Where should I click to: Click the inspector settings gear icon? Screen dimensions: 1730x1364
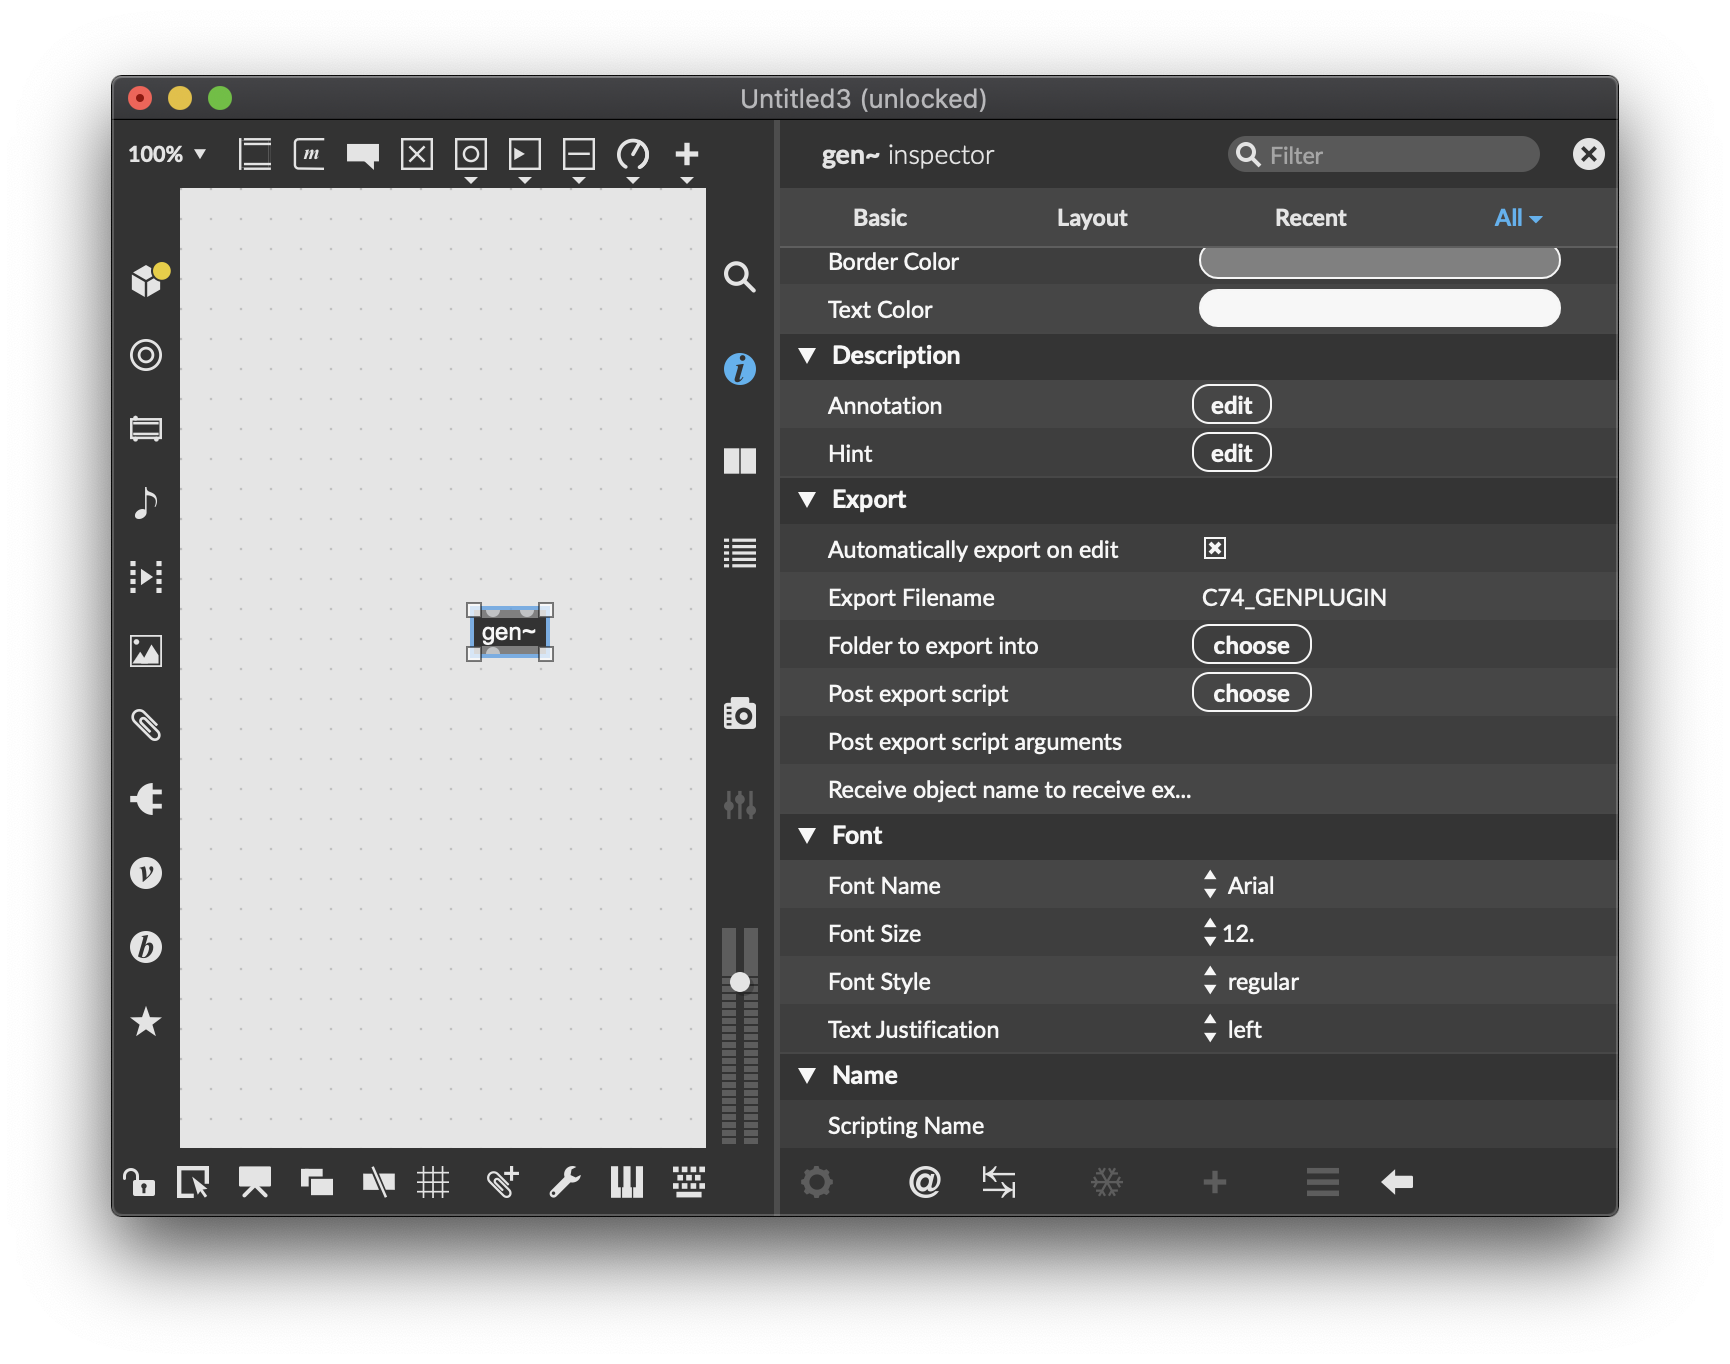[817, 1182]
